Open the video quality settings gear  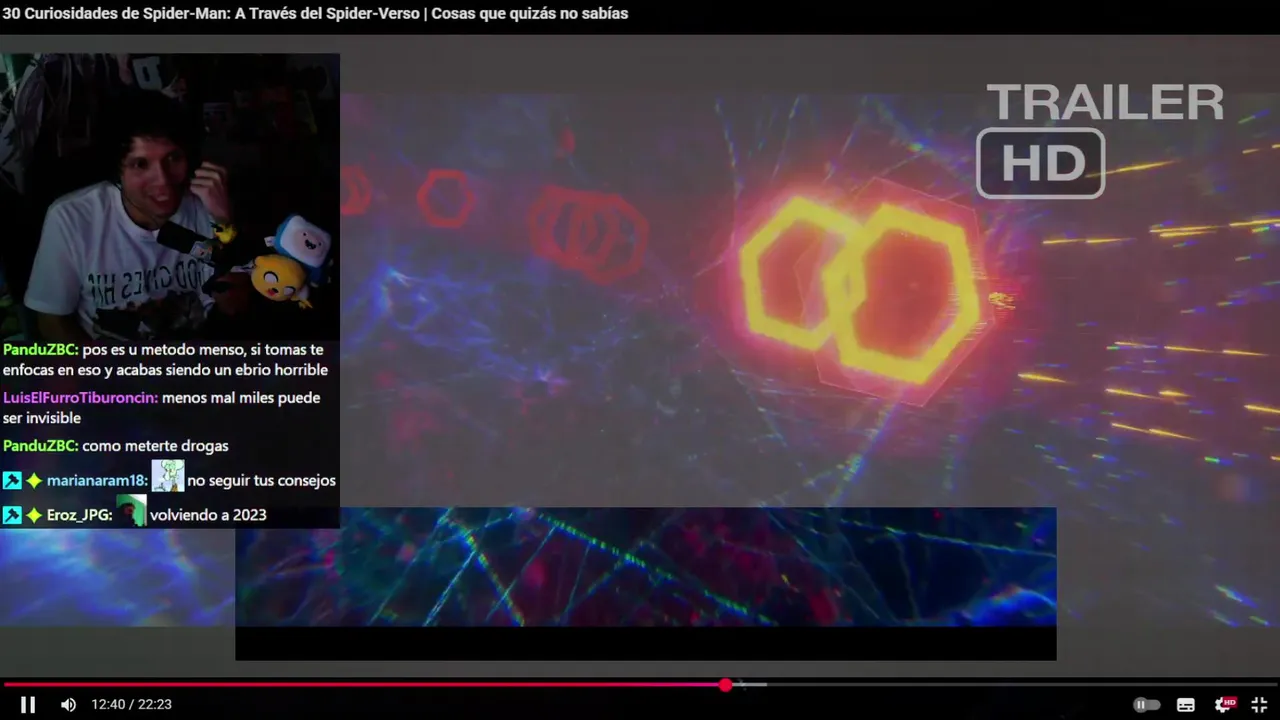[1224, 705]
